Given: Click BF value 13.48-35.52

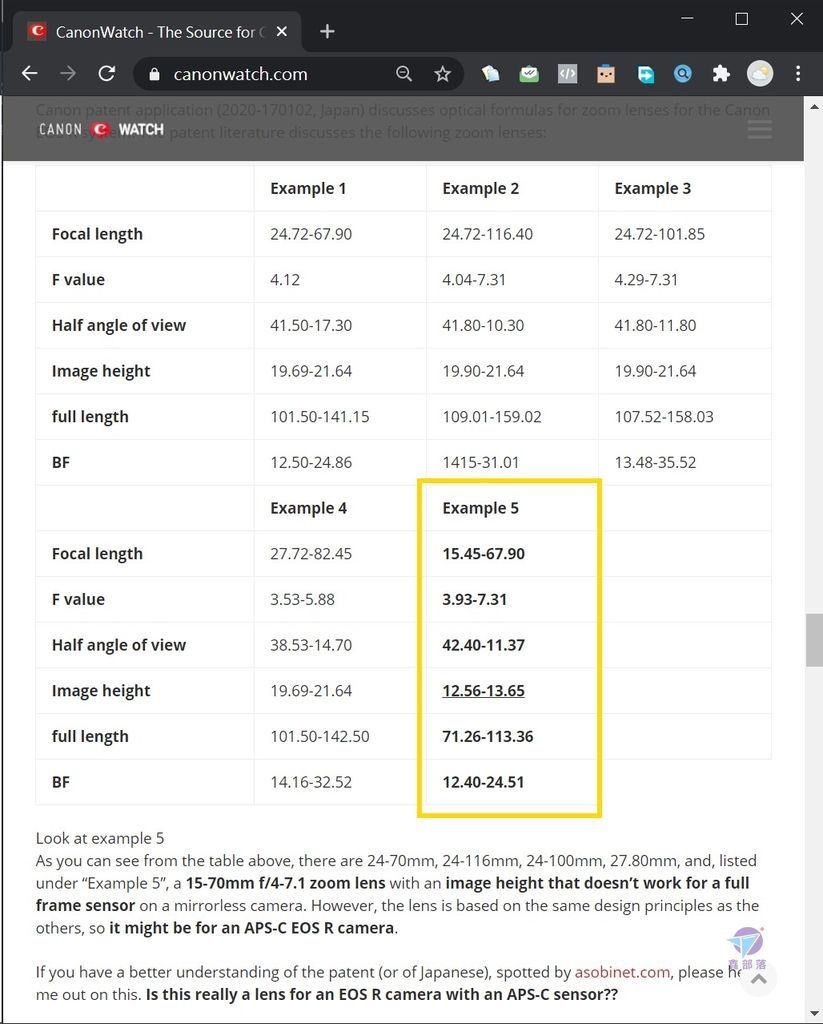Looking at the screenshot, I should pos(655,462).
